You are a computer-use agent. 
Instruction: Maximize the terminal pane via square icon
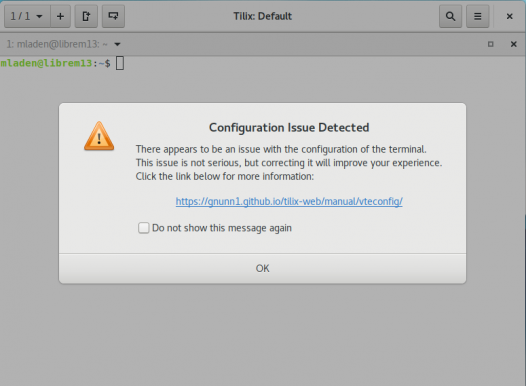[x=490, y=44]
